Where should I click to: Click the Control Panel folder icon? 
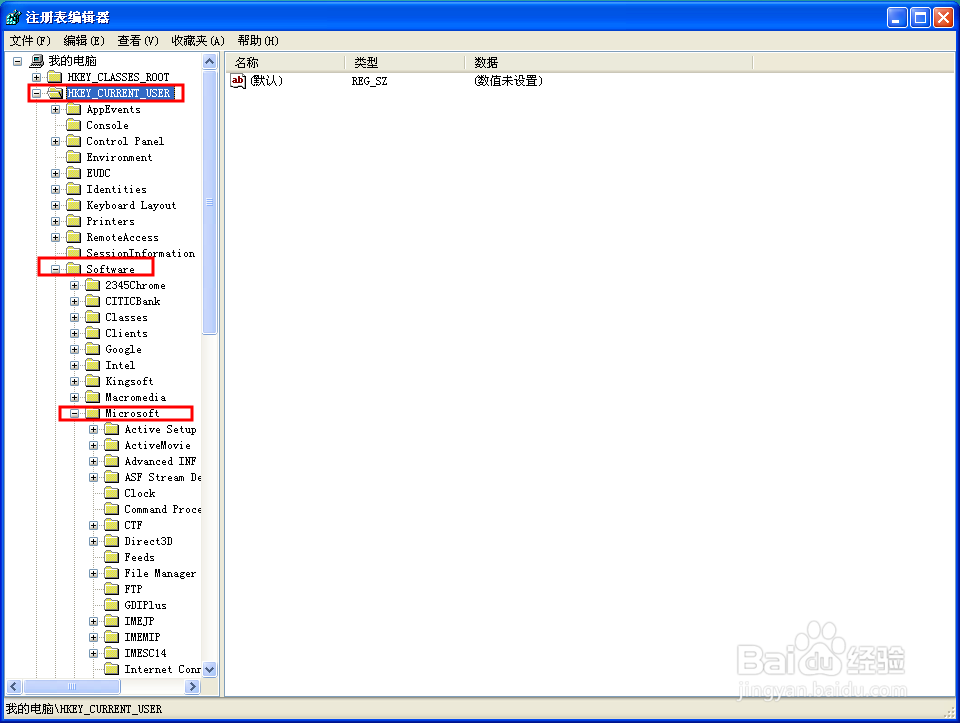(74, 141)
